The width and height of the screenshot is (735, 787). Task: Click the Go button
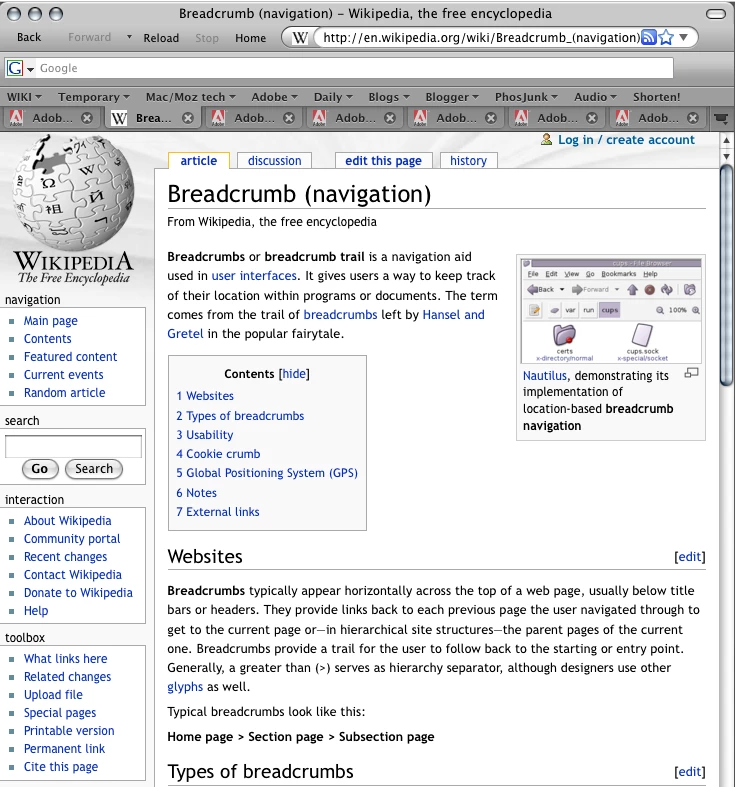(x=40, y=469)
